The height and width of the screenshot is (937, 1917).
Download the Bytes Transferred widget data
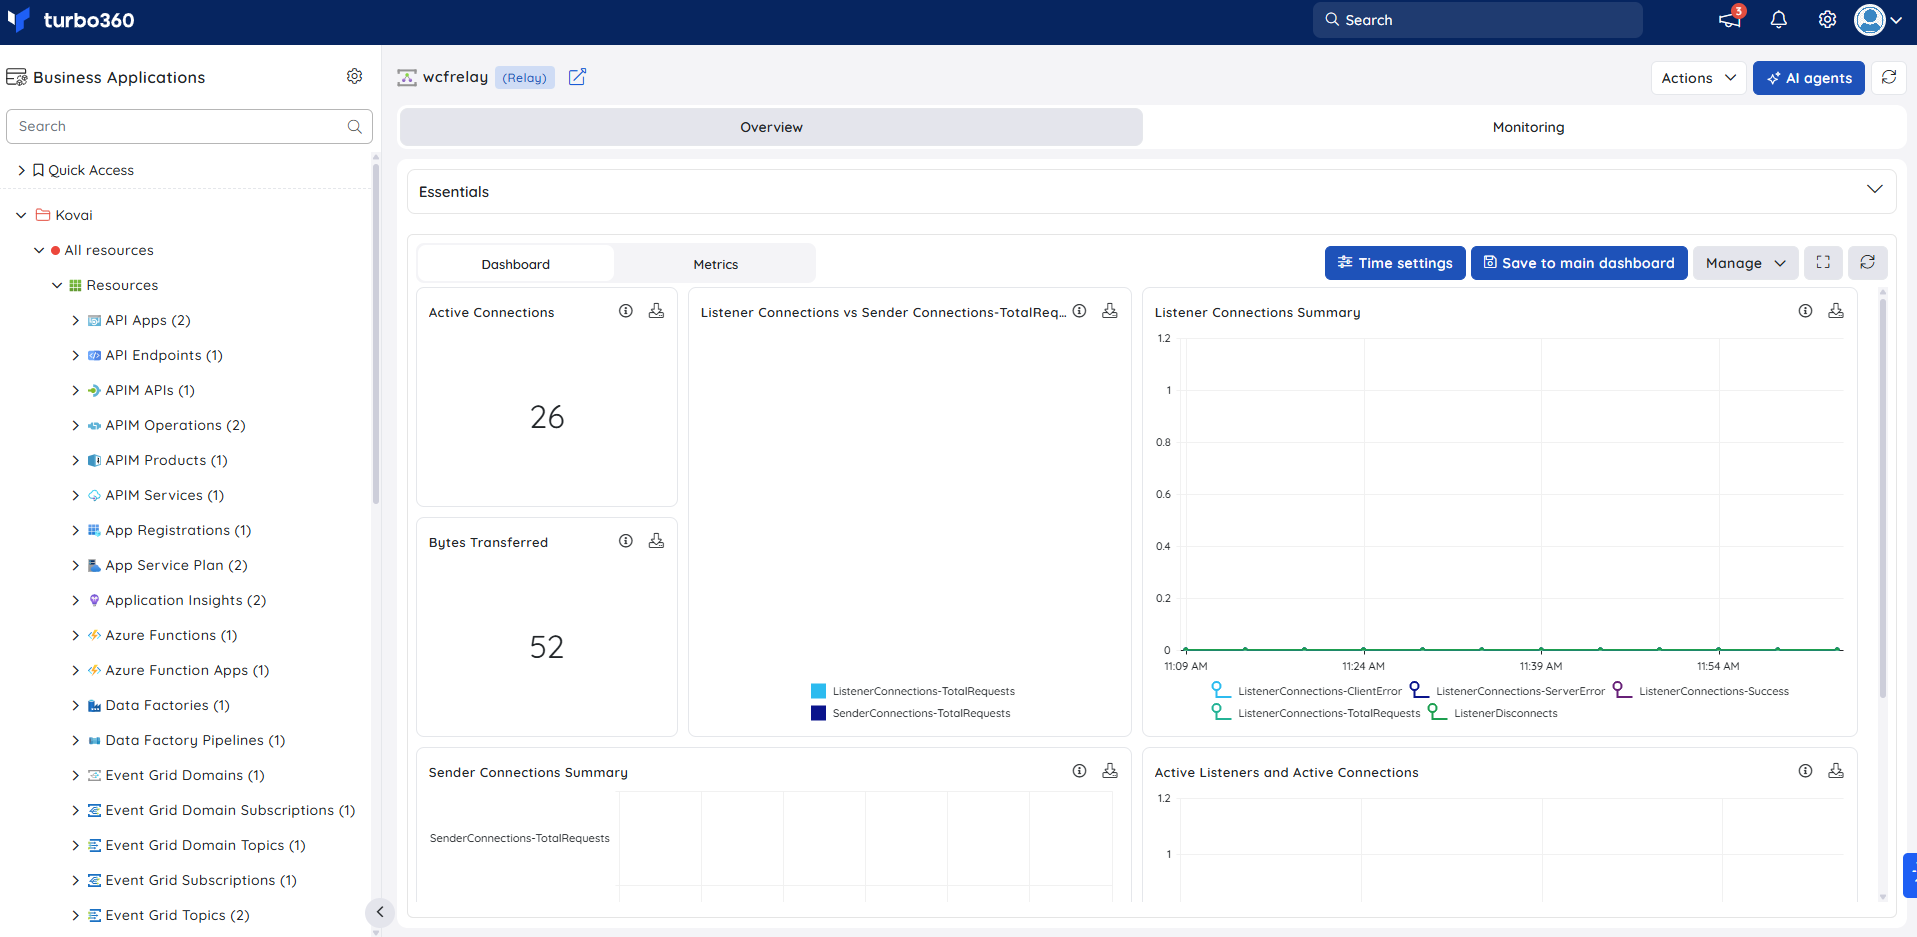(x=656, y=542)
